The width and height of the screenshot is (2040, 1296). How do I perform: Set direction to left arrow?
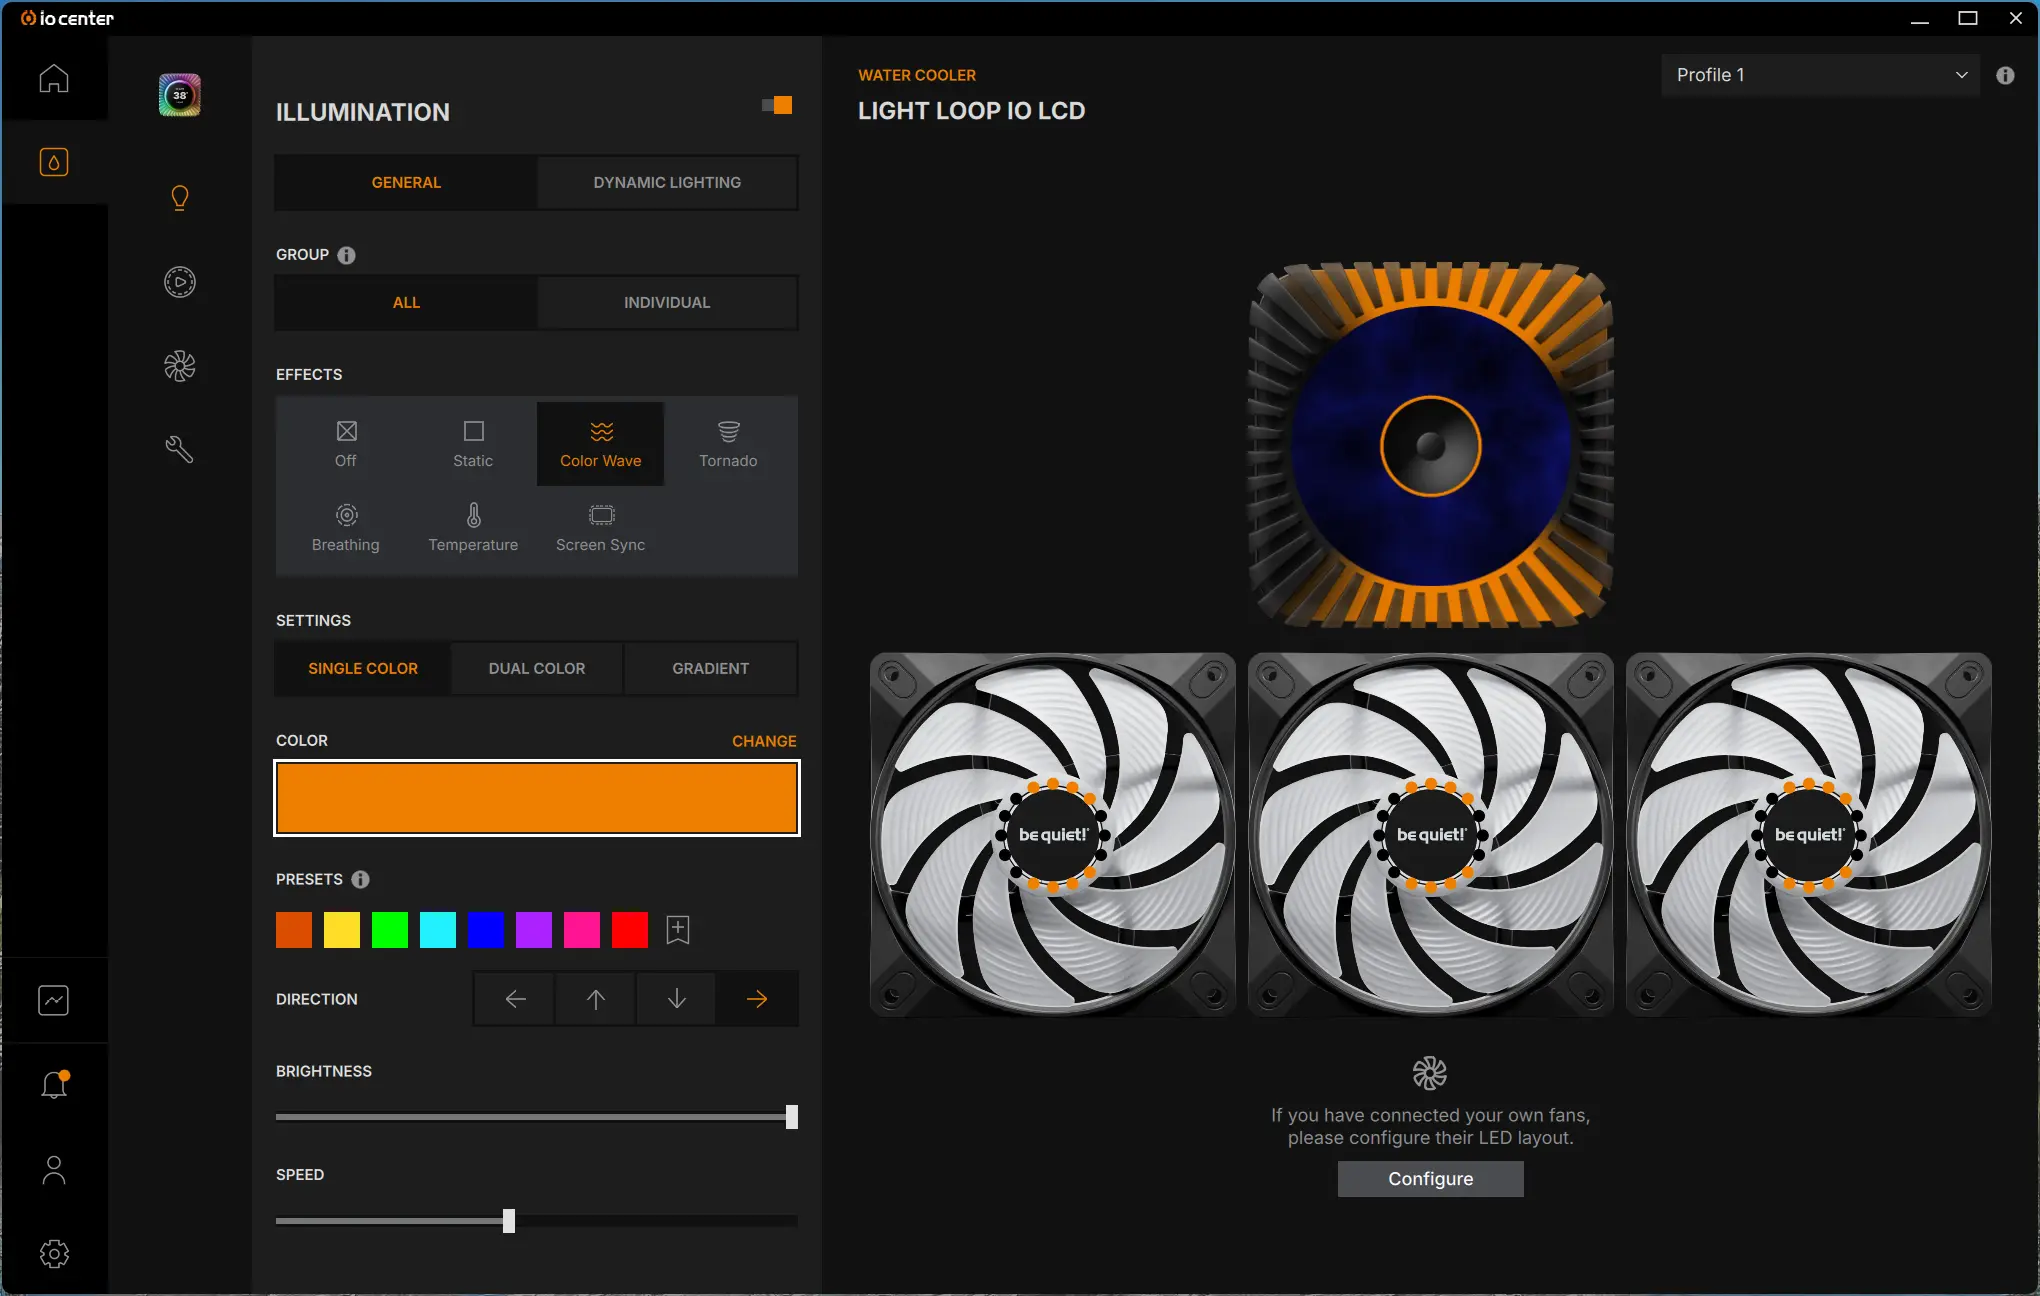[515, 999]
